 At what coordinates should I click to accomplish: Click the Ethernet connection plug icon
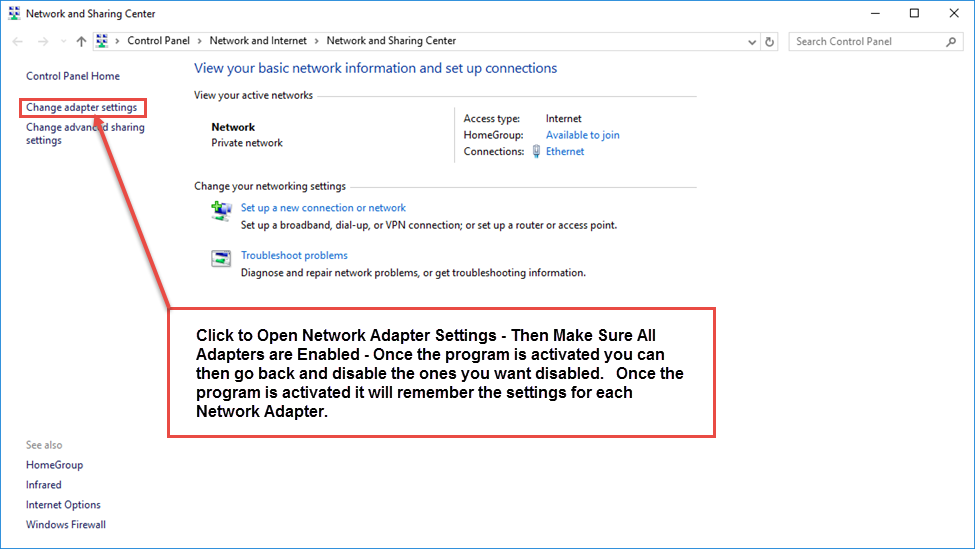click(x=537, y=151)
